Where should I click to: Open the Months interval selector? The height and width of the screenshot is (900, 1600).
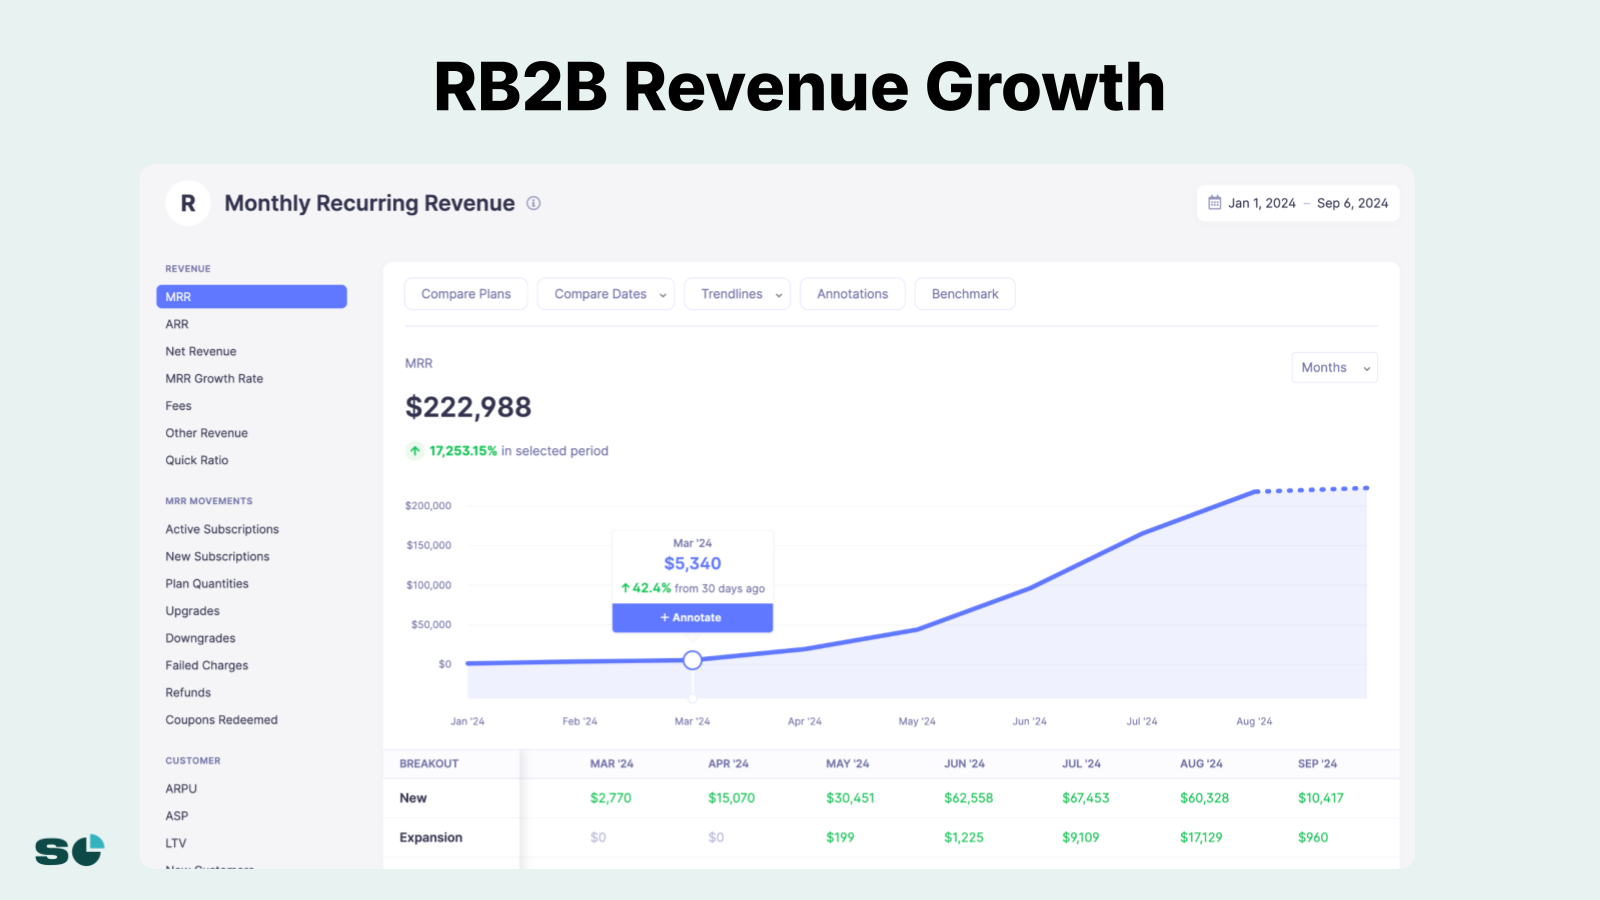tap(1334, 368)
